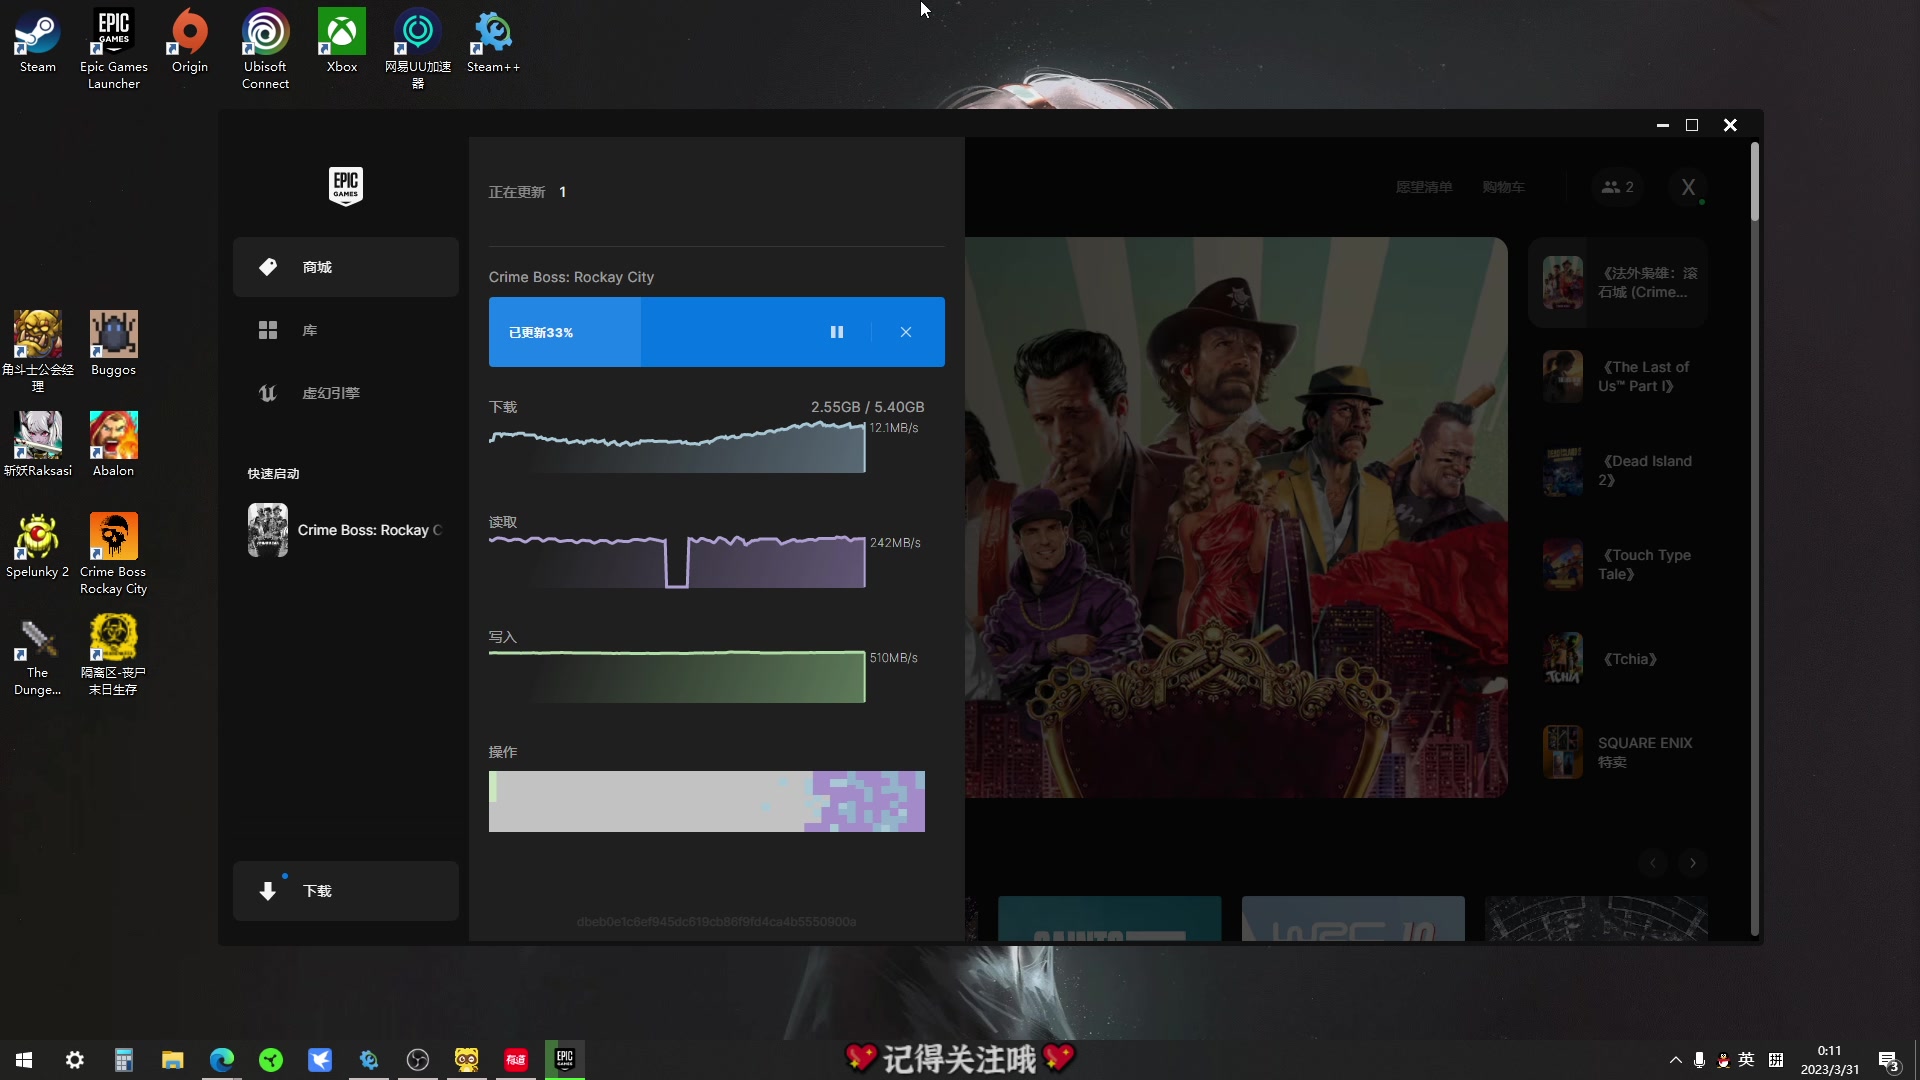Select the Buggos desktop icon
The width and height of the screenshot is (1920, 1080).
click(113, 344)
